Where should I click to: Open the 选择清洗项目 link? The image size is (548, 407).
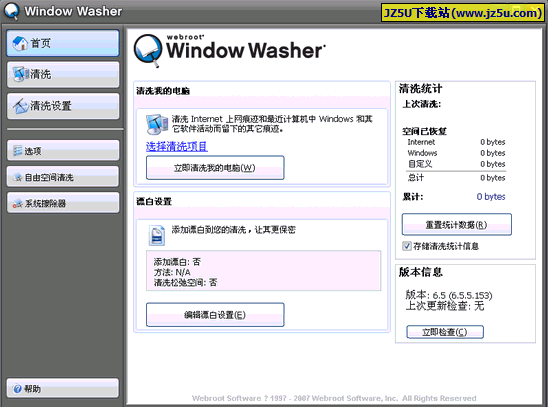coord(177,146)
